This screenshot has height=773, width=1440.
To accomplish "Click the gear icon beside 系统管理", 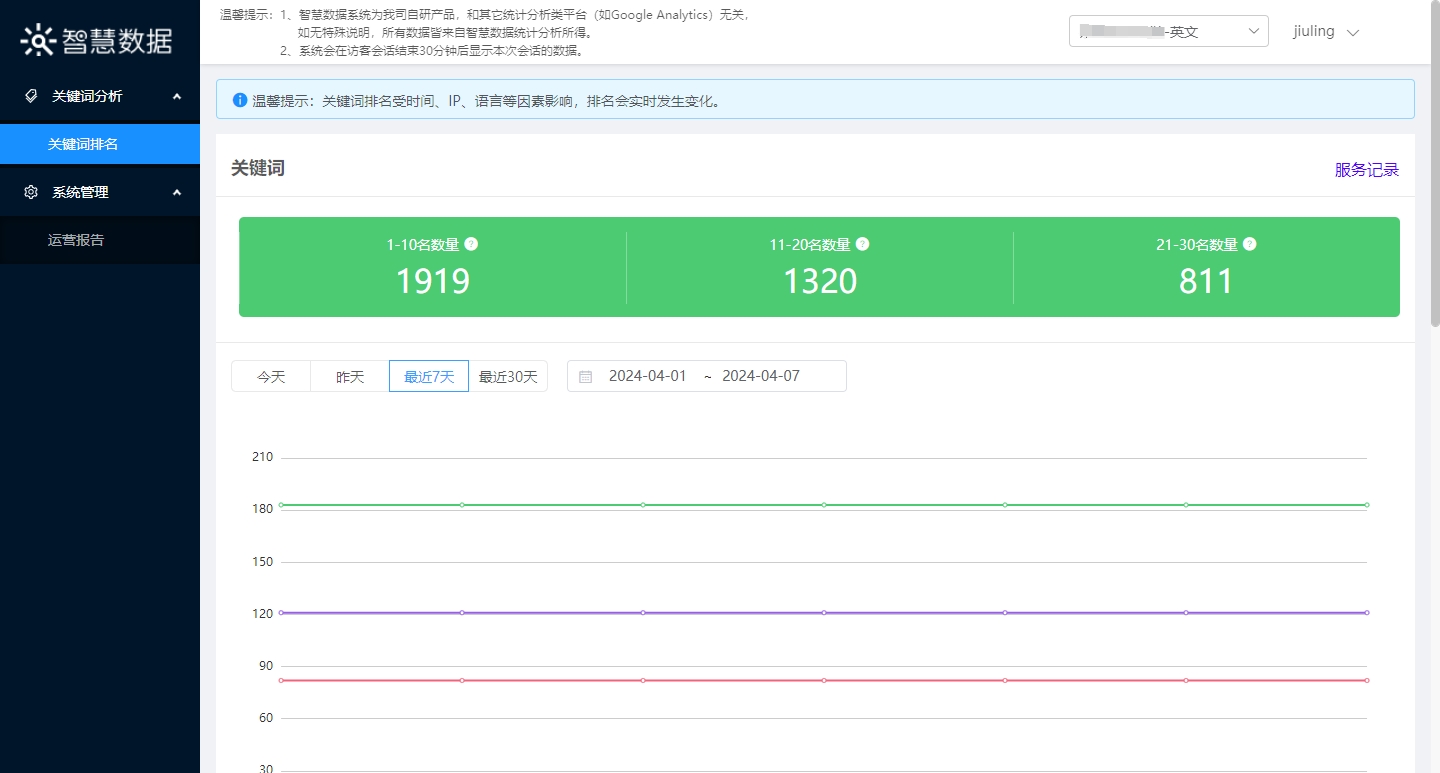I will coord(30,191).
